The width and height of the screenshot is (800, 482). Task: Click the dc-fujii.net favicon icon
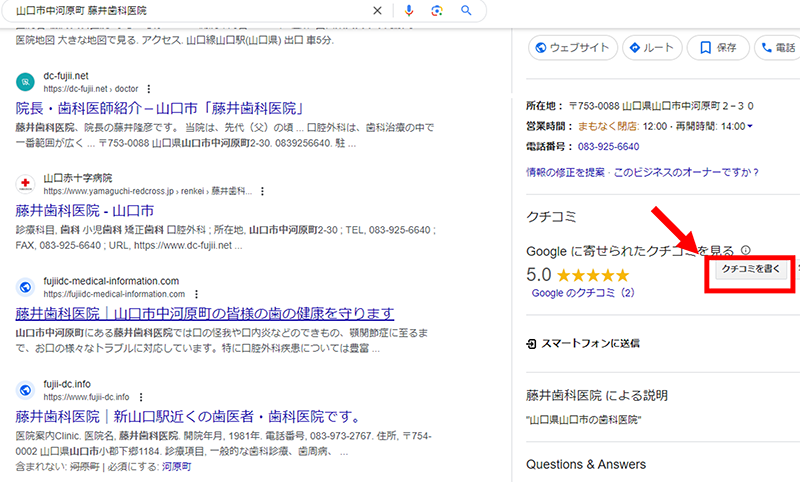point(25,82)
